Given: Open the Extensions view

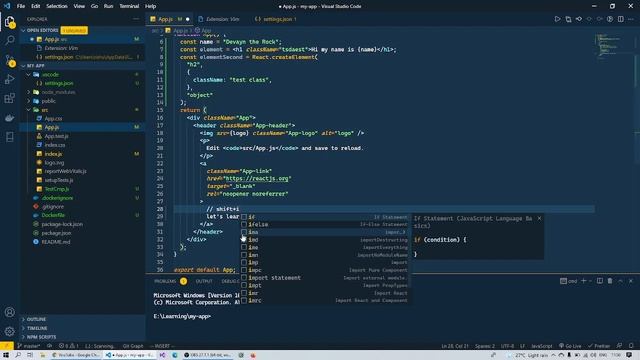Looking at the screenshot, I should pos(9,98).
